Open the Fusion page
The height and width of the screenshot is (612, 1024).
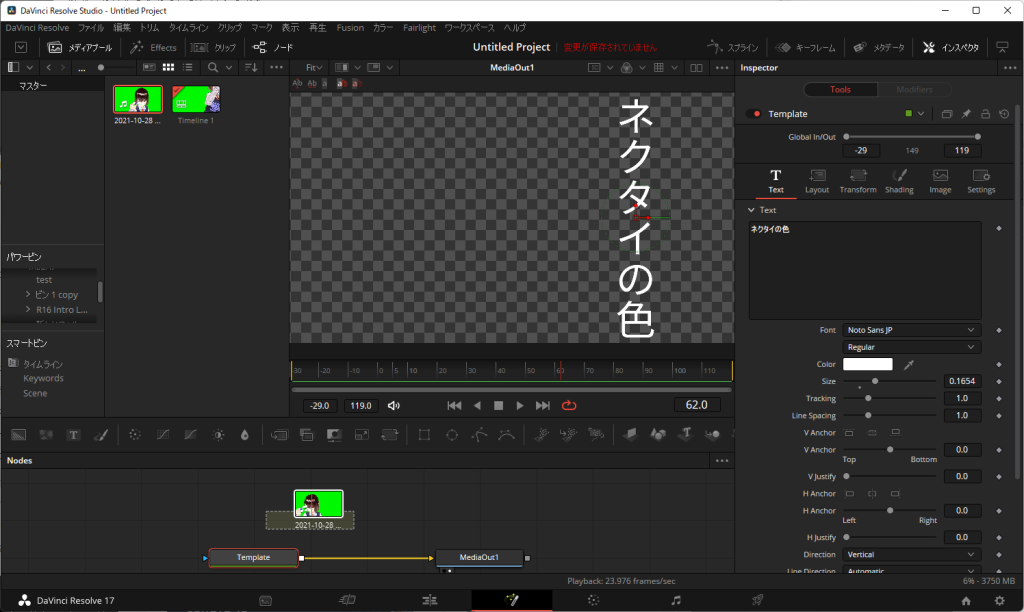point(511,600)
